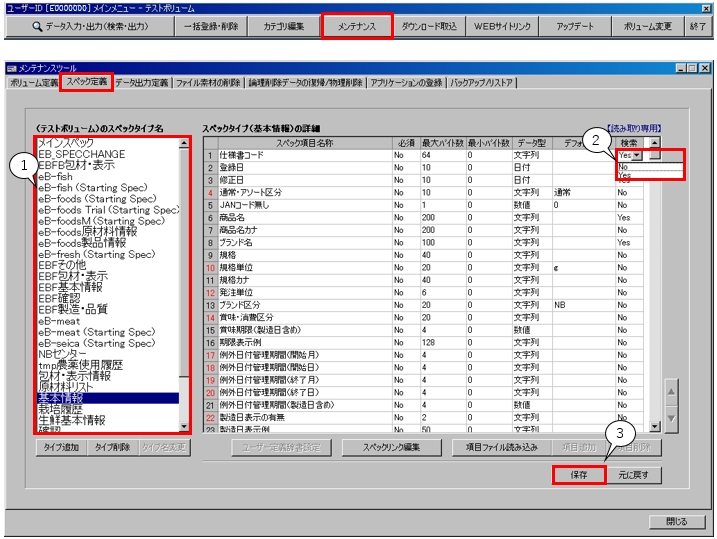Select 期限表示例 item cell
The height and width of the screenshot is (539, 717).
click(x=305, y=342)
